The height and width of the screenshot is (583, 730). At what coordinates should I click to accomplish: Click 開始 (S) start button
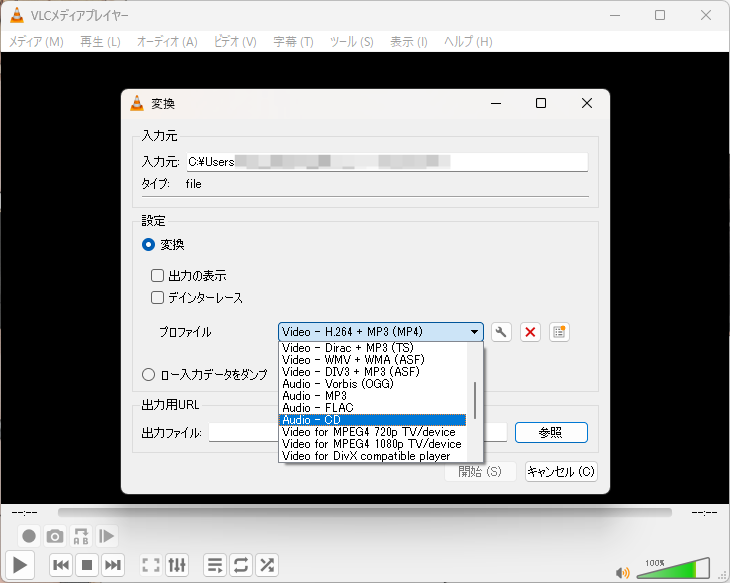pyautogui.click(x=480, y=472)
